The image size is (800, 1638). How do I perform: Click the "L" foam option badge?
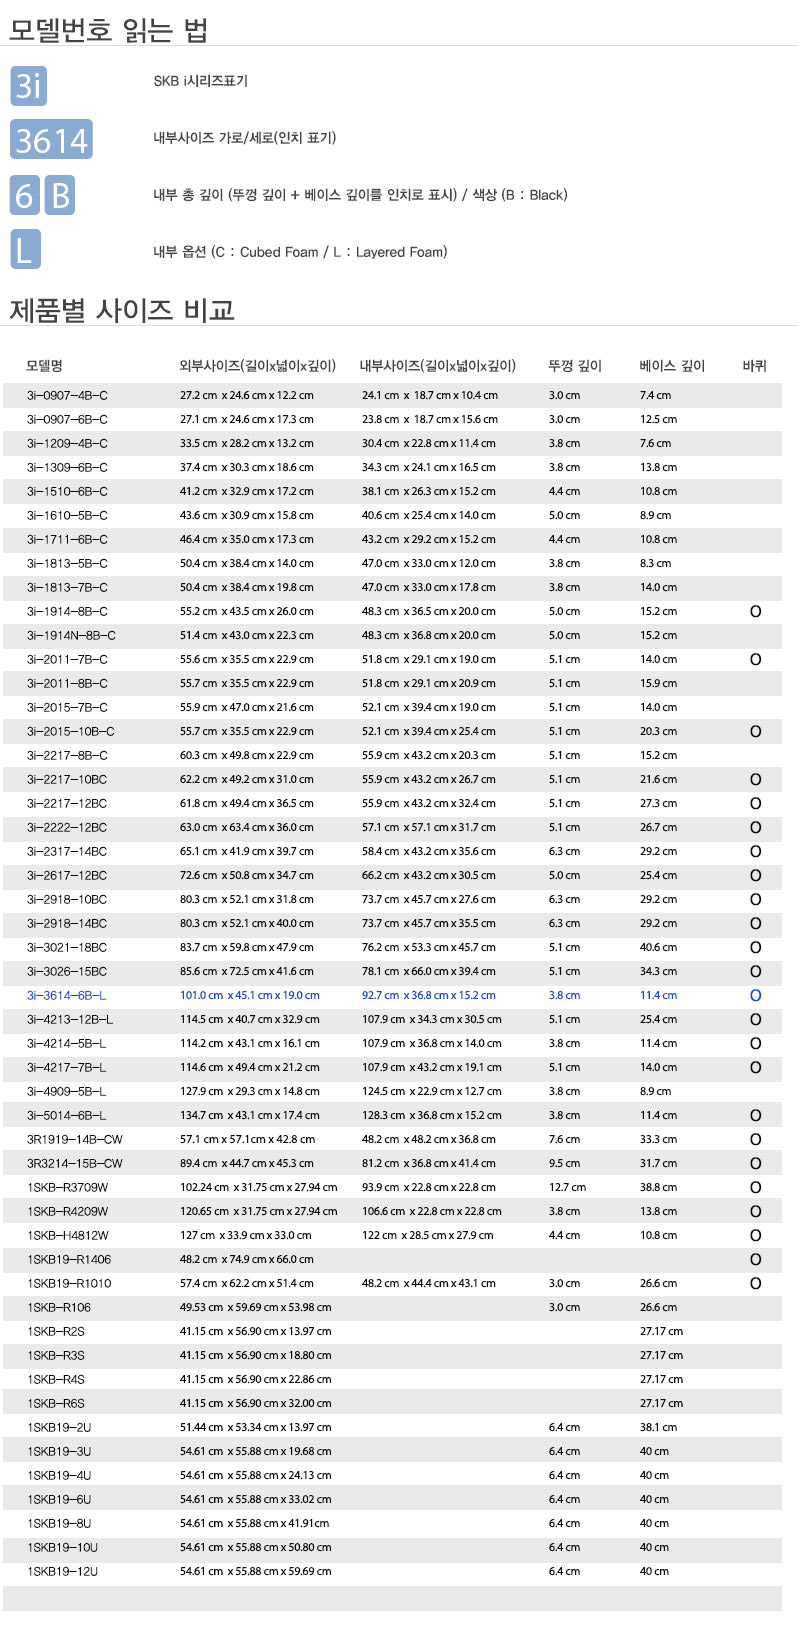(x=25, y=249)
